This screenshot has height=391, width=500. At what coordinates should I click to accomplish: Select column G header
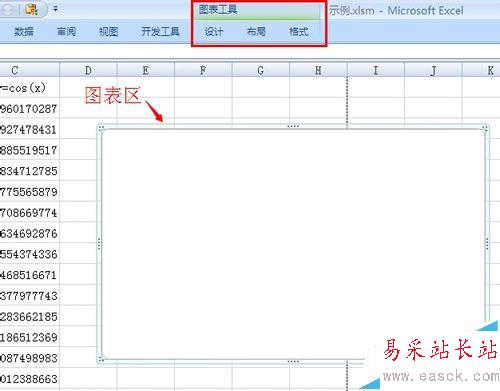point(261,70)
